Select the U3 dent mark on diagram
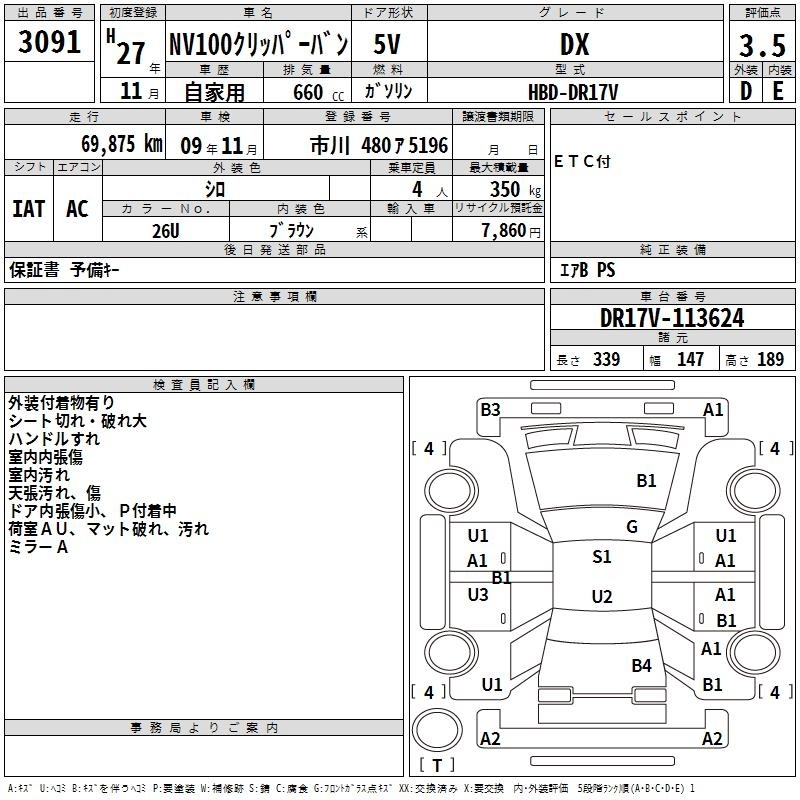Image resolution: width=800 pixels, height=800 pixels. tap(478, 595)
